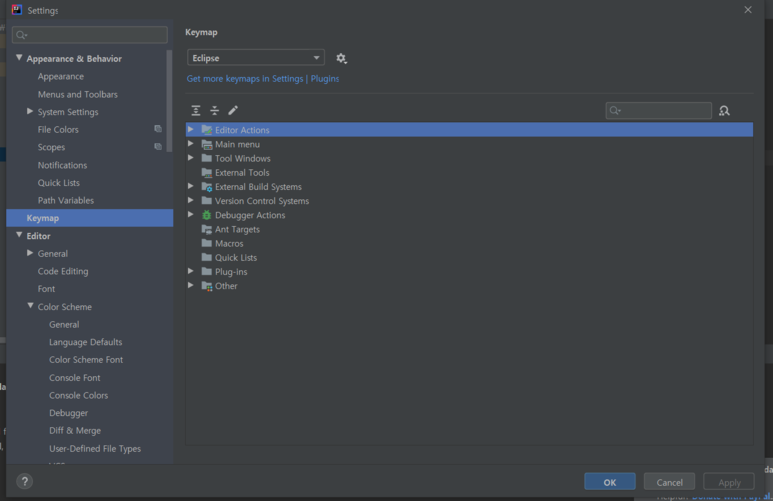Open Menus and Toolbars settings
This screenshot has height=501, width=773.
pos(77,94)
